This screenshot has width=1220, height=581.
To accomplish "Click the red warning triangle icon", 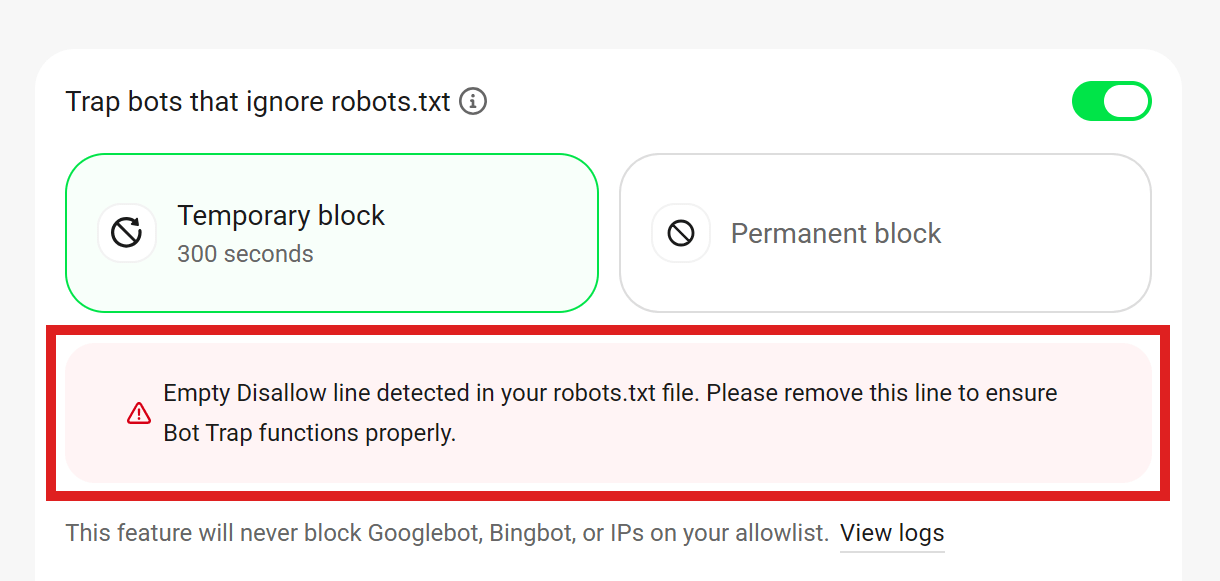I will pyautogui.click(x=139, y=413).
